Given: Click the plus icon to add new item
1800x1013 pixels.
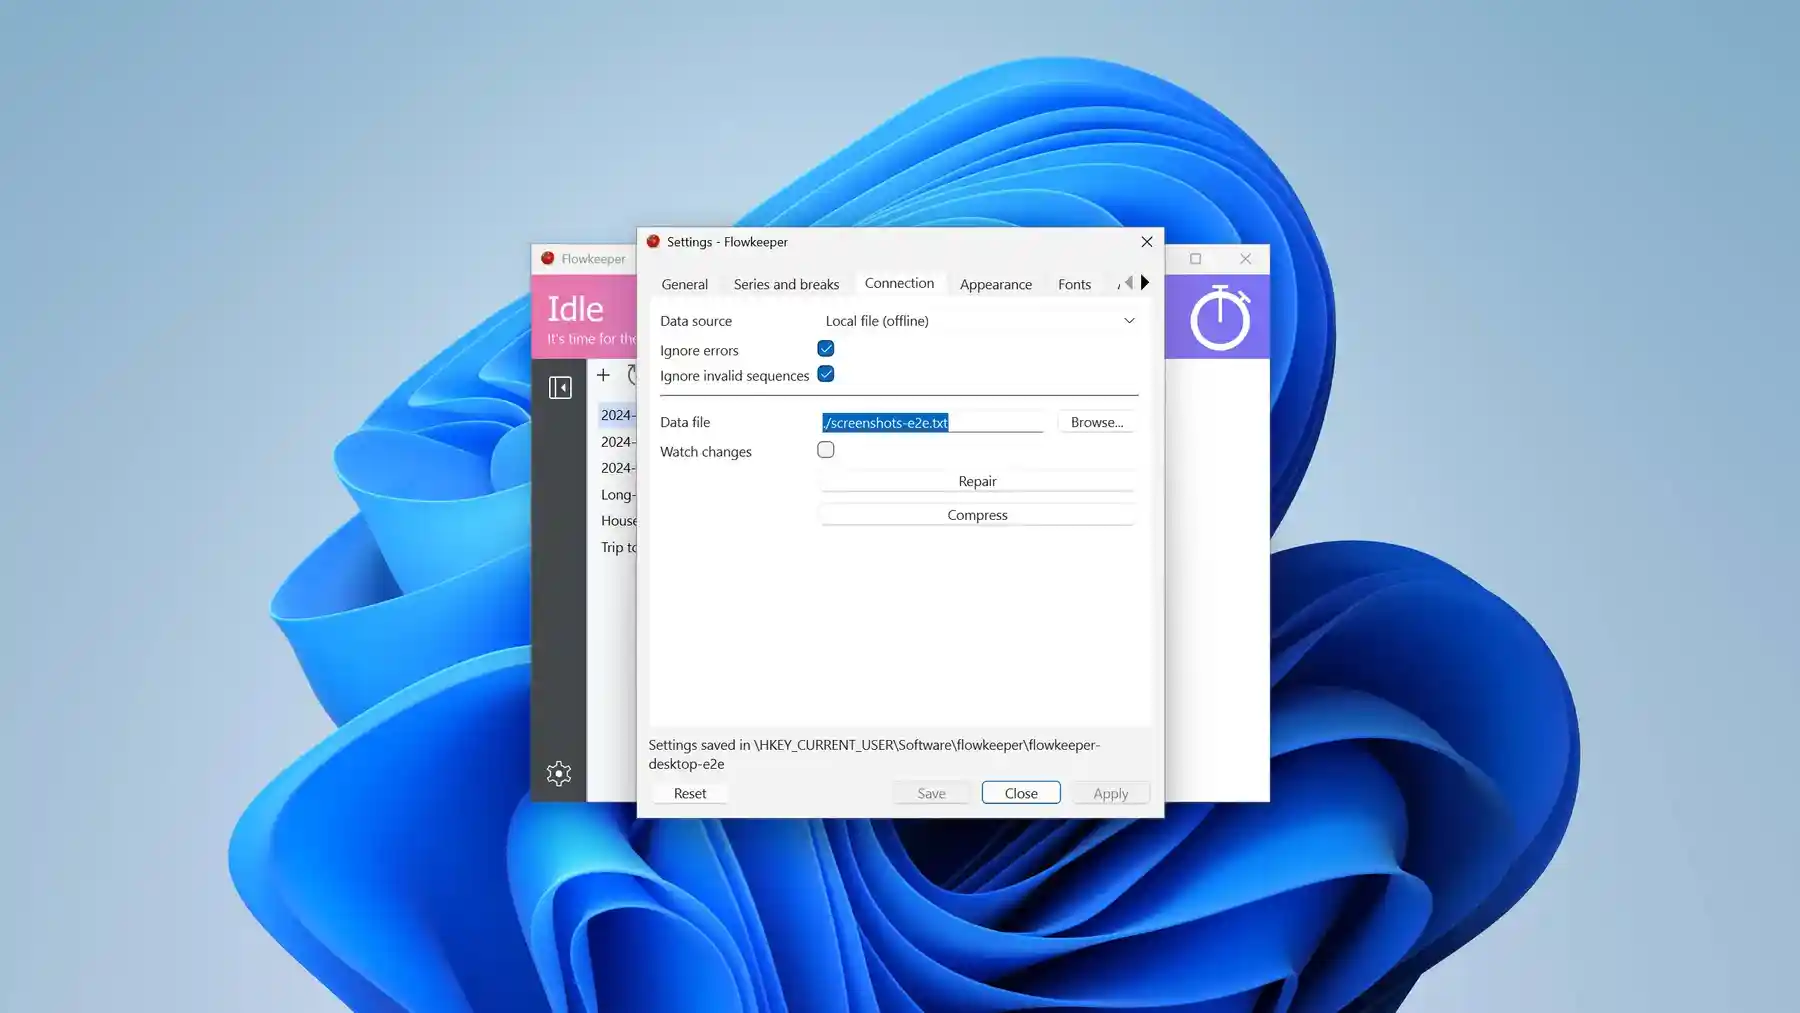Looking at the screenshot, I should tap(604, 374).
